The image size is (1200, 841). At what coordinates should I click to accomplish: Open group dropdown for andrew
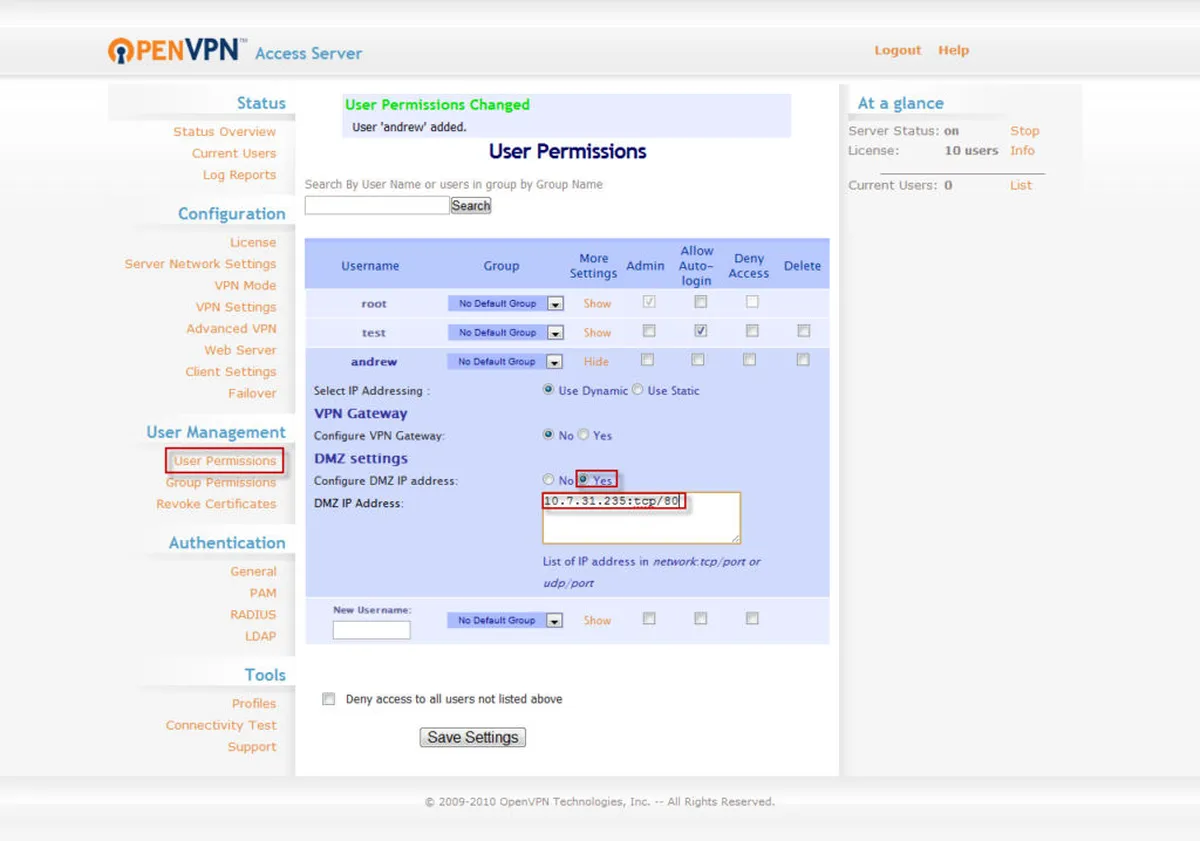[506, 362]
